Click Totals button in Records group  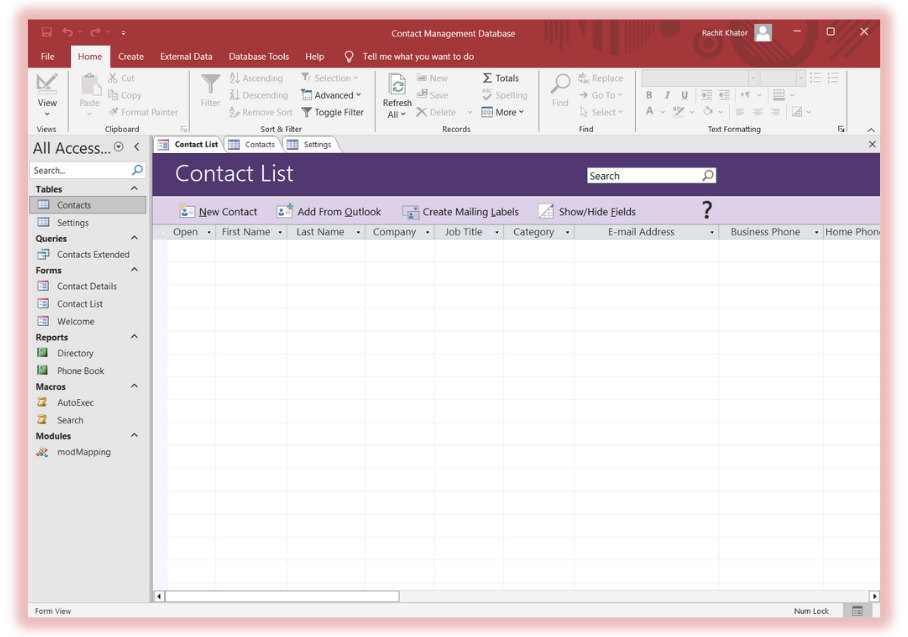click(x=501, y=78)
